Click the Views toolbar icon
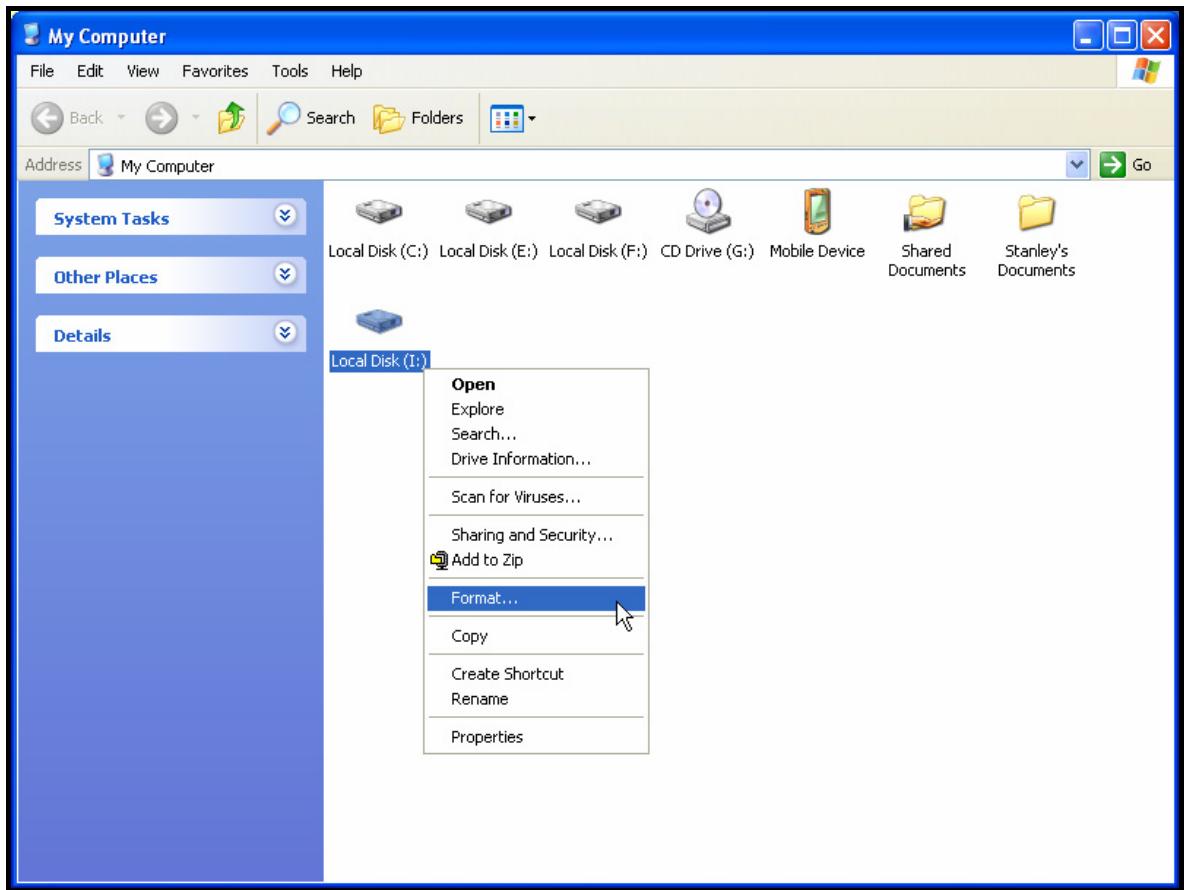Screen dimensions: 1185x890 pos(506,119)
